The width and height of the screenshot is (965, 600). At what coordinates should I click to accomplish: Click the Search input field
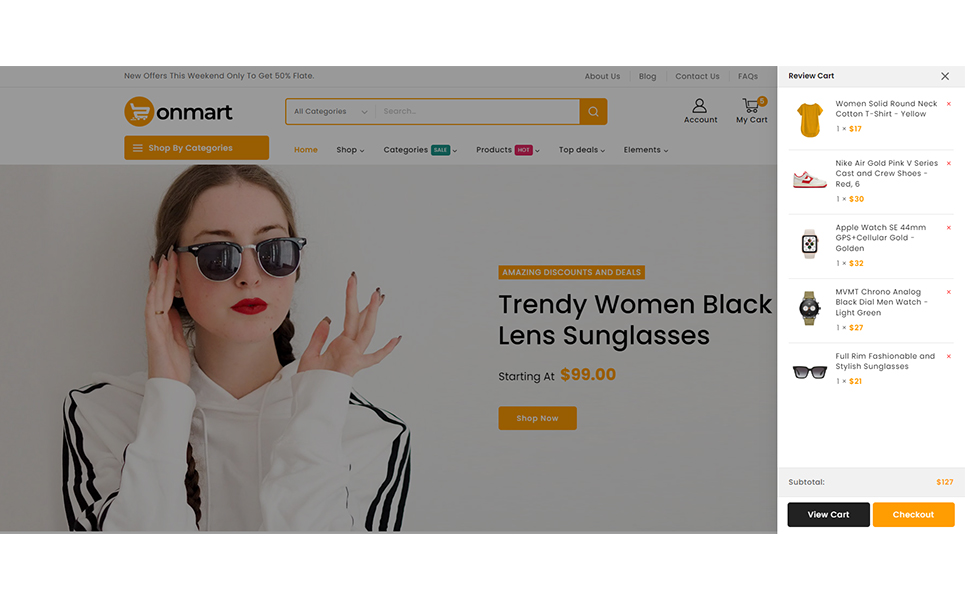click(478, 111)
